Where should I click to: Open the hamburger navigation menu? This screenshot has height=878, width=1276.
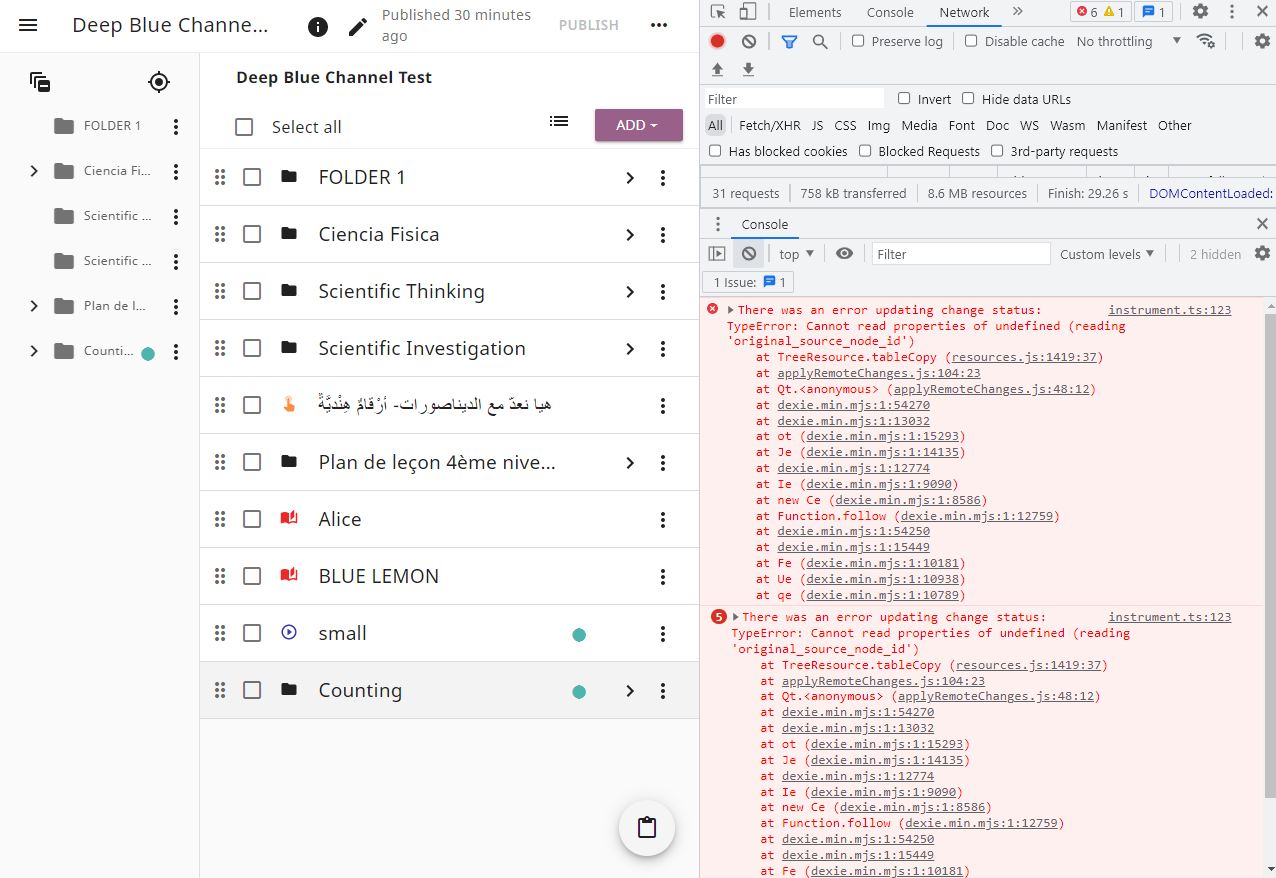(x=28, y=25)
